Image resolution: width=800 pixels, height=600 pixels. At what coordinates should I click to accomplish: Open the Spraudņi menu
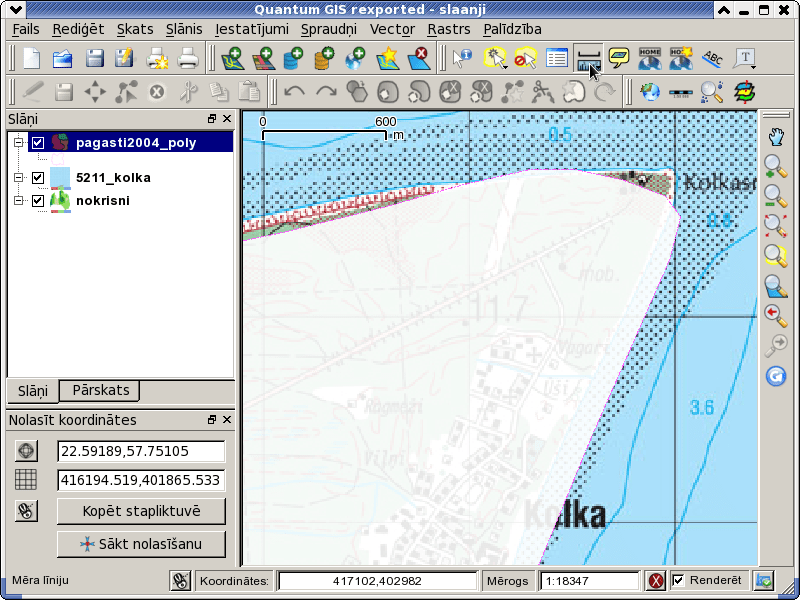click(329, 29)
